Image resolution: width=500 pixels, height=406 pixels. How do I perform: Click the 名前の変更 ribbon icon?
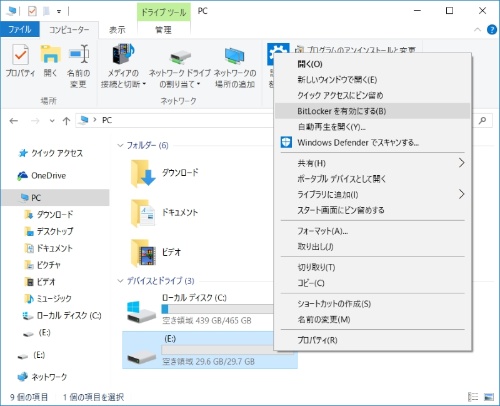point(78,54)
